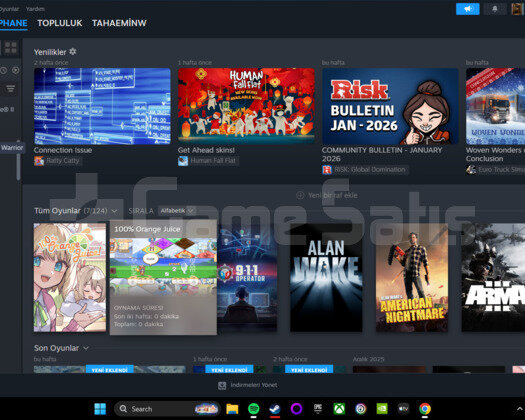Viewport: 525px width, 420px height.
Task: Open the Euro Truck Woven Wonders banner
Action: point(496,106)
